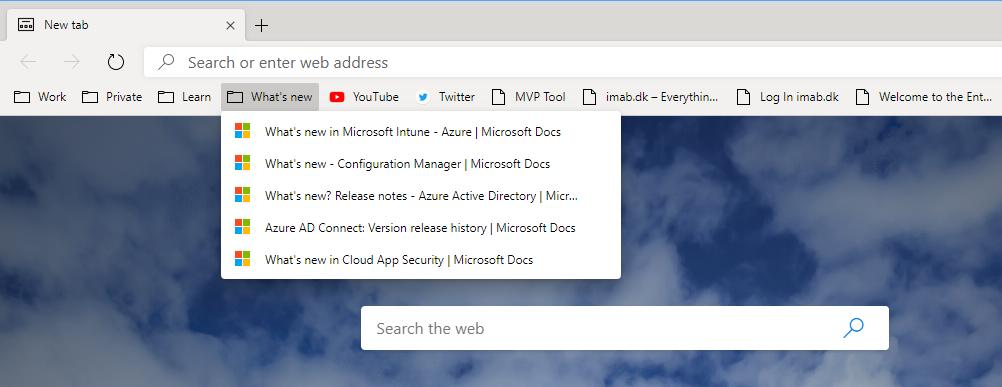
Task: Click the Twitter bird icon
Action: coord(422,97)
